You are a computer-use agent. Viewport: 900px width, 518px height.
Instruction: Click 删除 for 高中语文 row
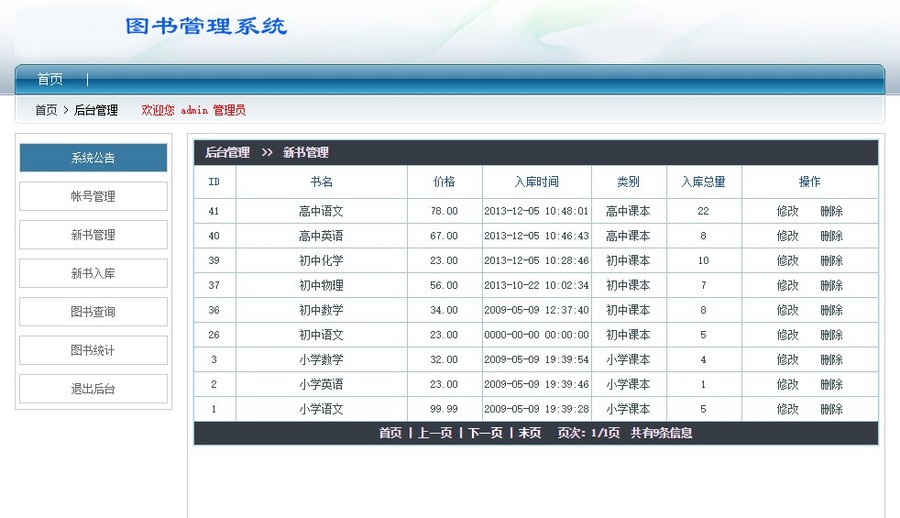point(832,211)
